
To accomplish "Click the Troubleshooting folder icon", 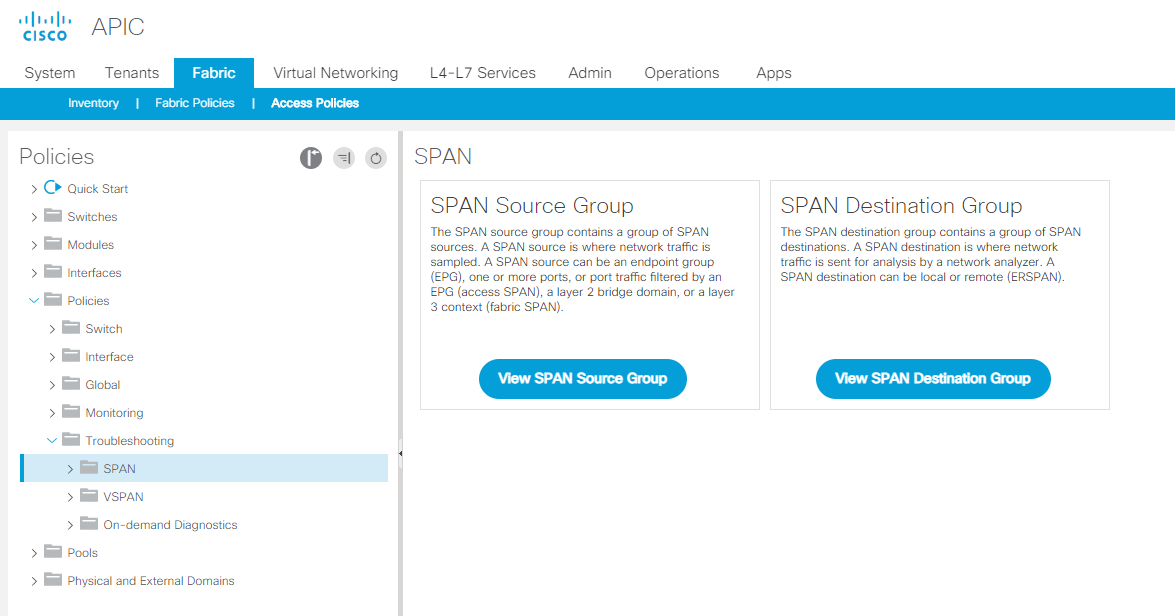I will tap(70, 439).
